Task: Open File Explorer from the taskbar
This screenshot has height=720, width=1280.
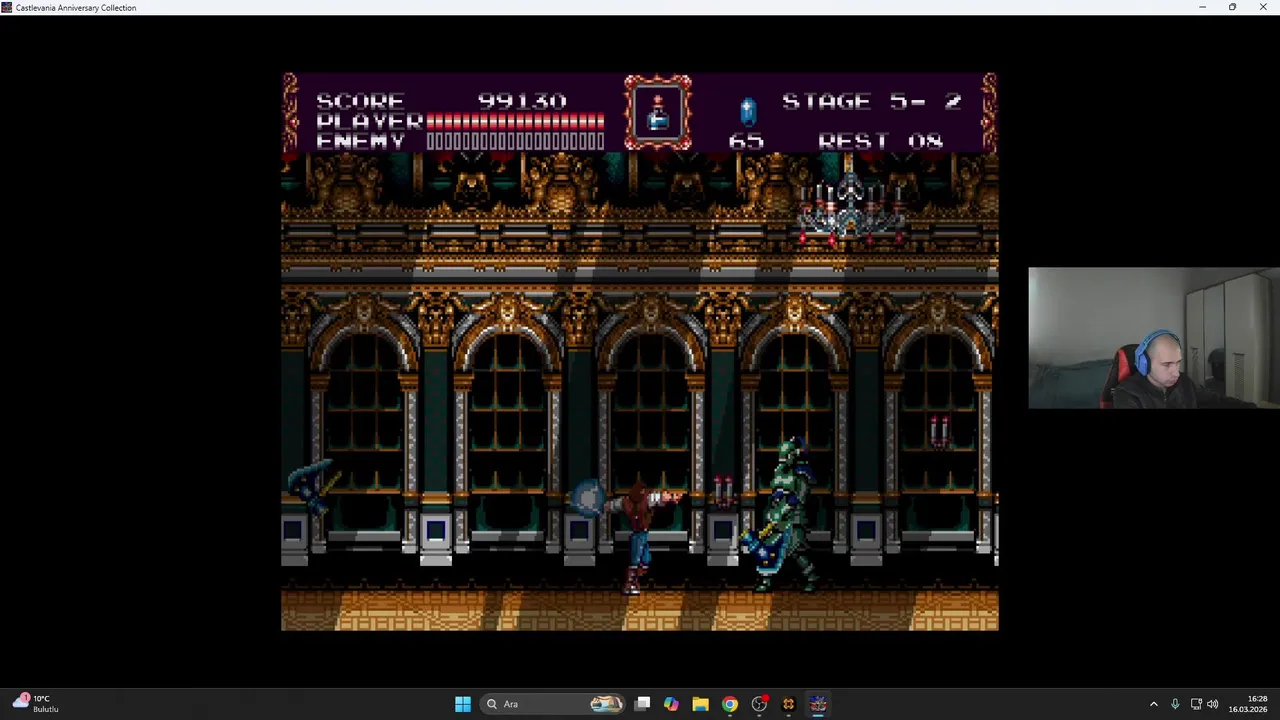Action: point(700,704)
